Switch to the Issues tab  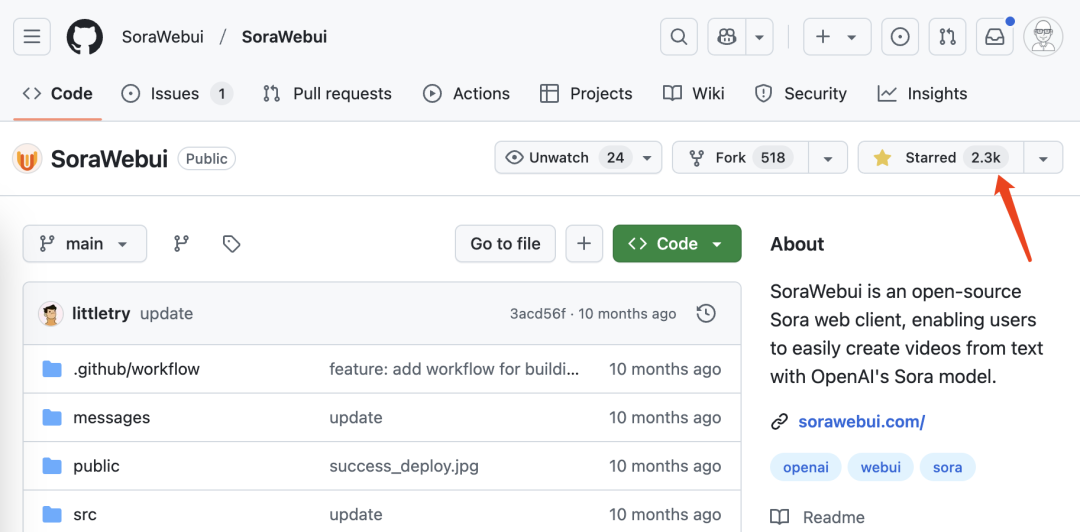pos(176,94)
